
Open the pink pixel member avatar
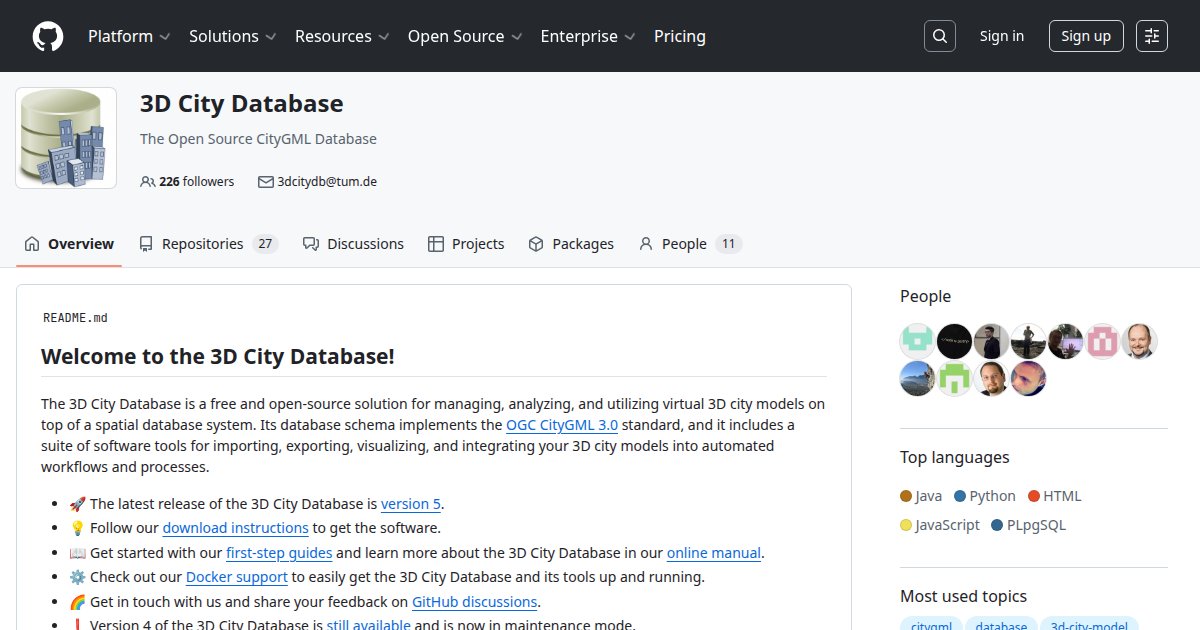1102,341
